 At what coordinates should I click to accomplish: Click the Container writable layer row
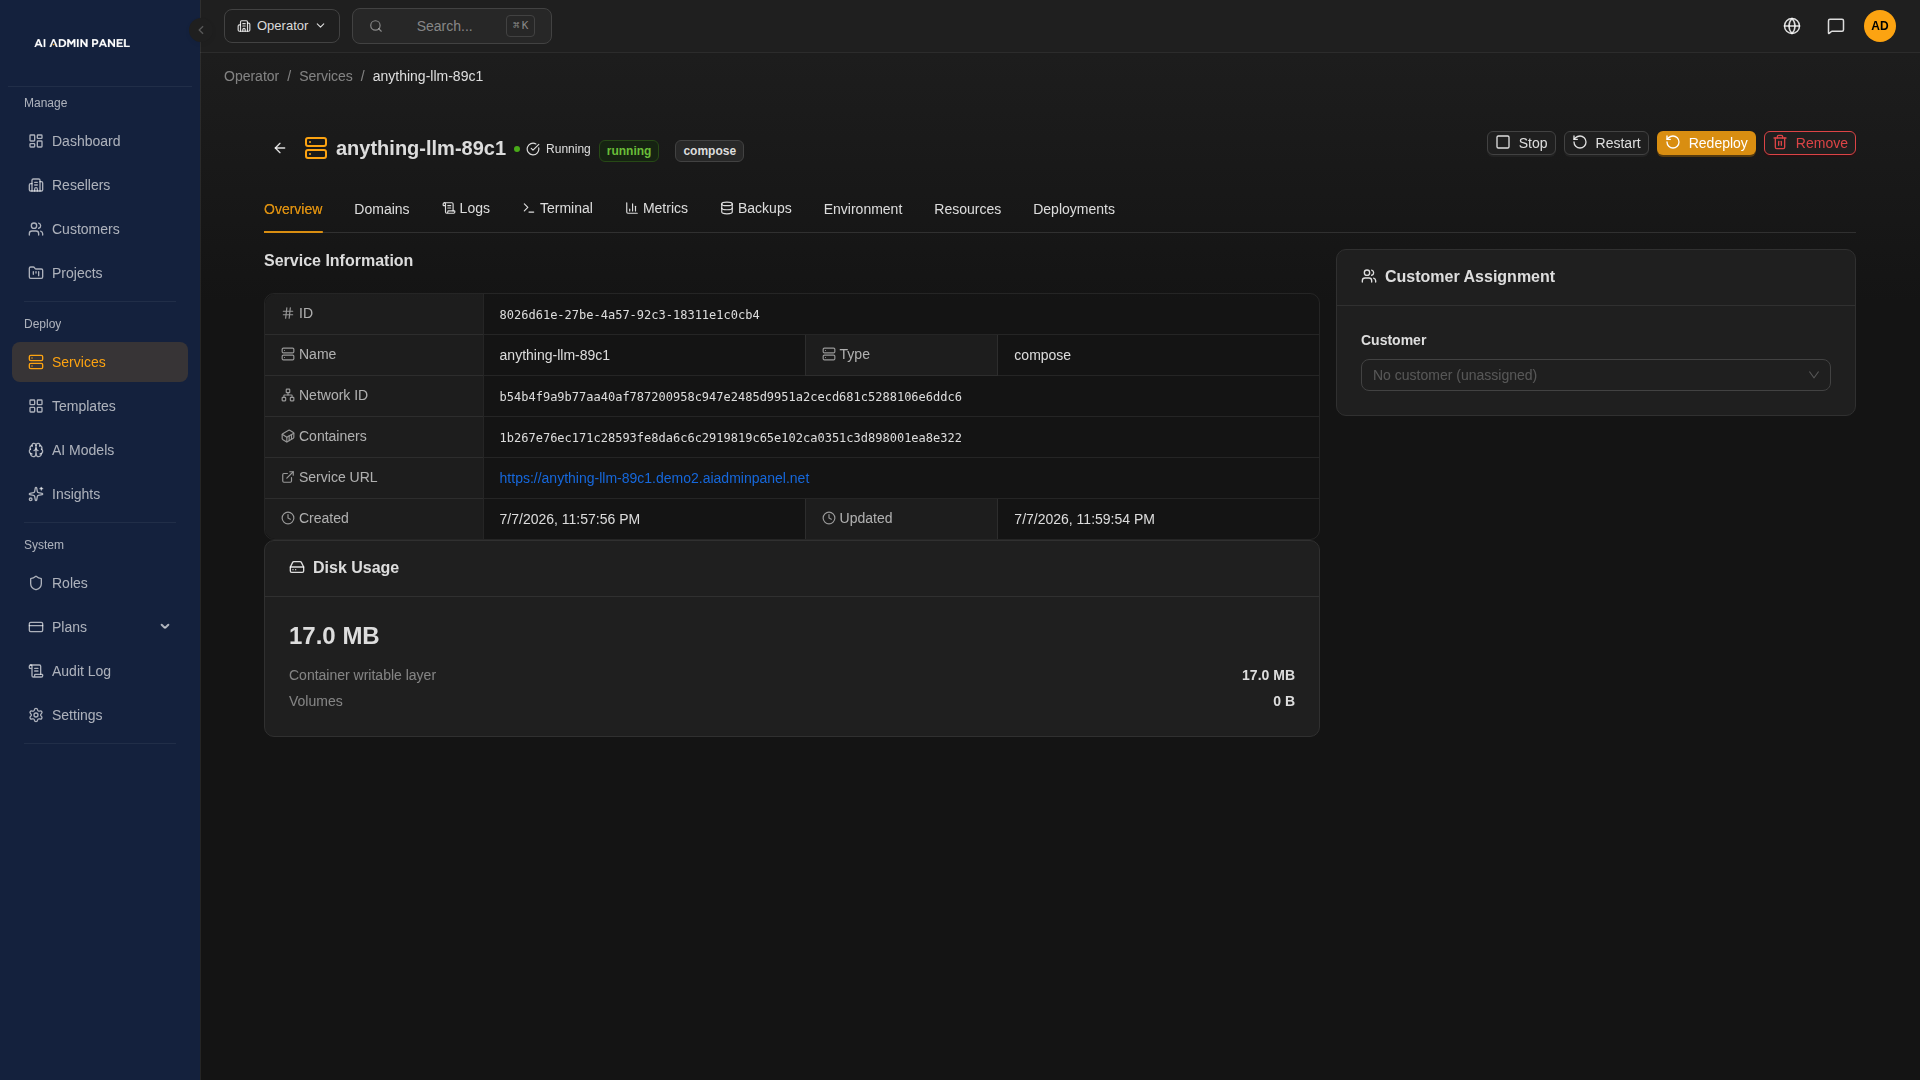pyautogui.click(x=792, y=675)
